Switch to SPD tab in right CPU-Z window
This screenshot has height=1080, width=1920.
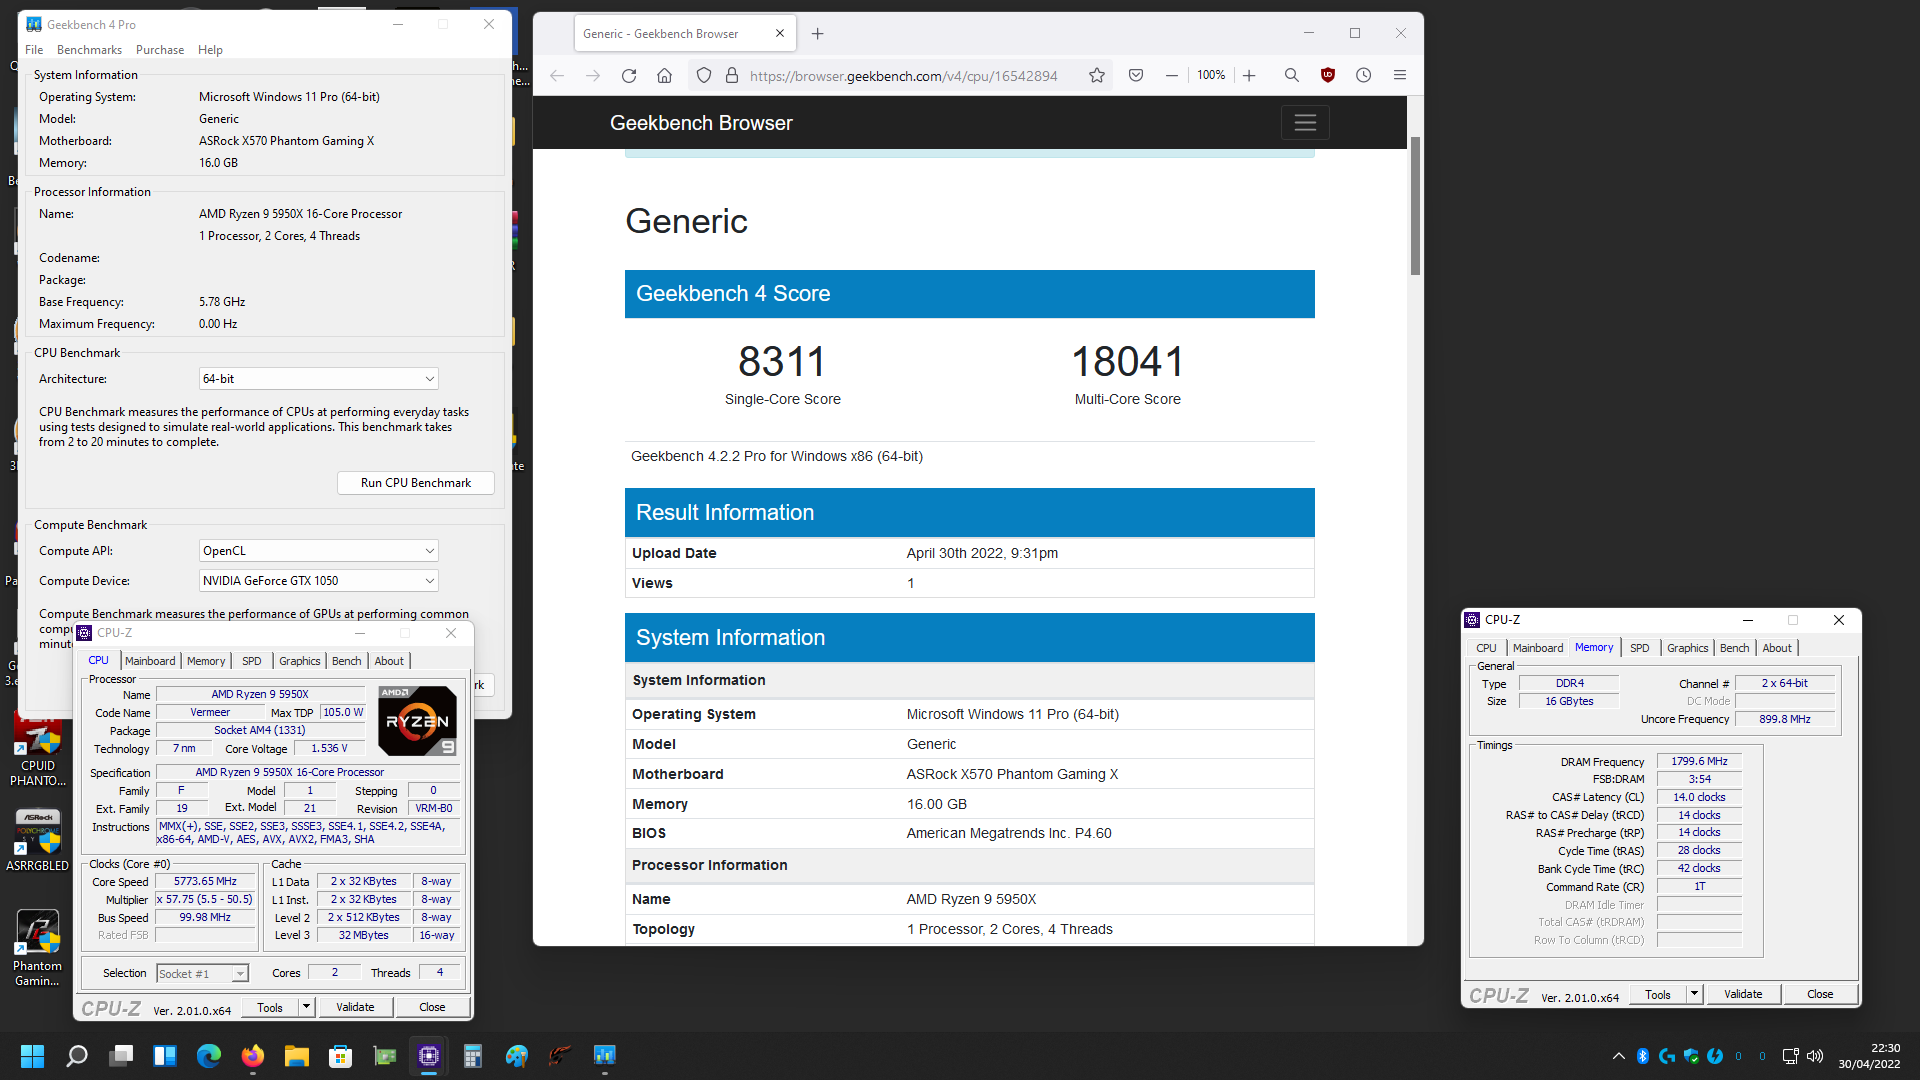(1640, 648)
